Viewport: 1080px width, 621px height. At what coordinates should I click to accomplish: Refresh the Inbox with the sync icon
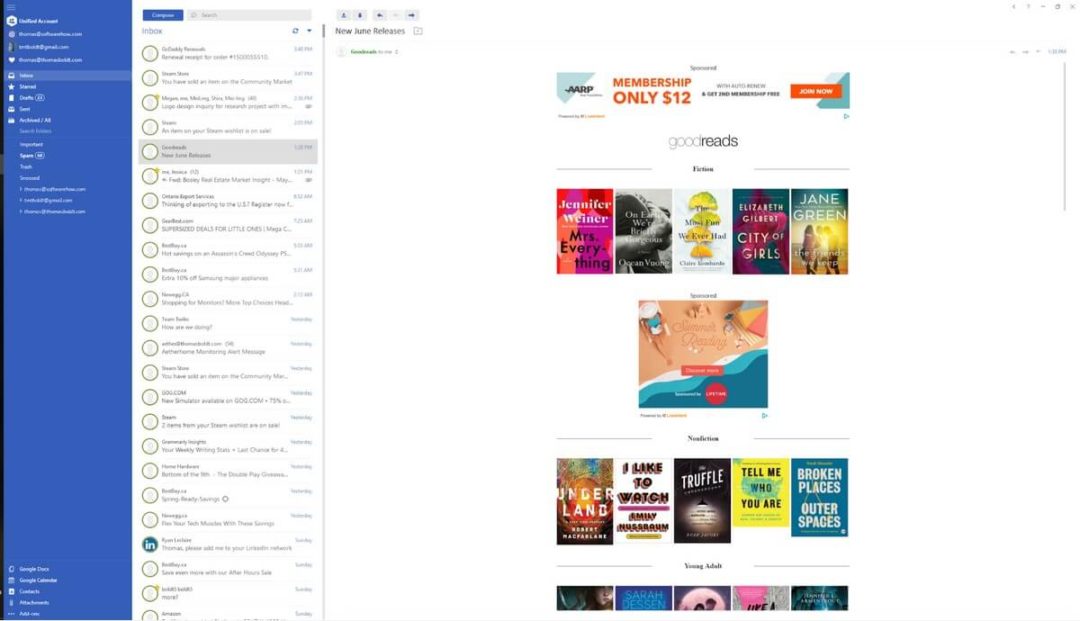295,31
